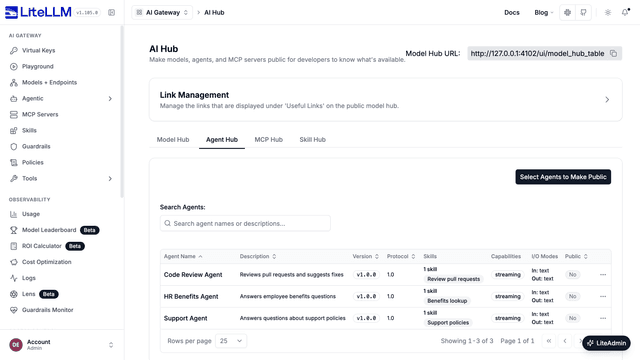
Task: Sort table by Agent Name
Action: point(183,256)
